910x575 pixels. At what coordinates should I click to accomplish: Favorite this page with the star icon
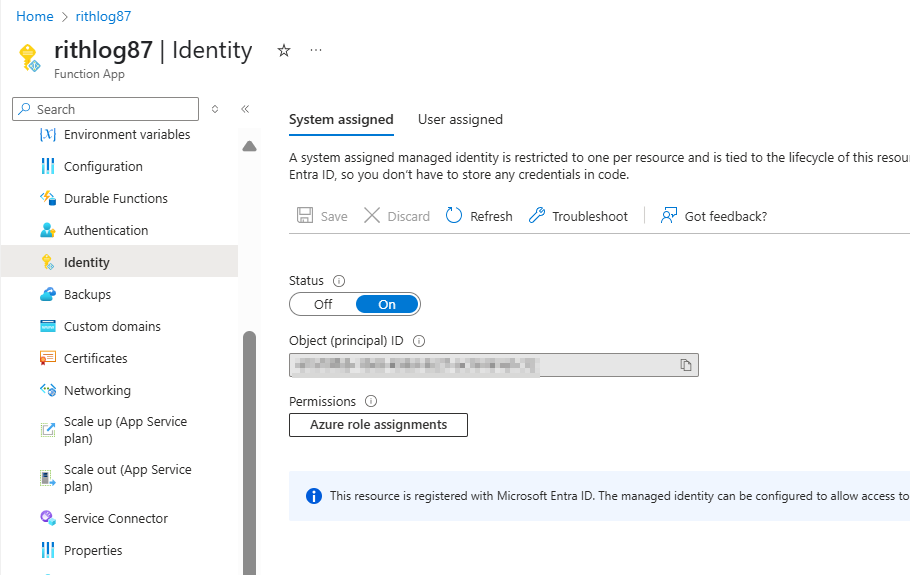click(x=284, y=50)
